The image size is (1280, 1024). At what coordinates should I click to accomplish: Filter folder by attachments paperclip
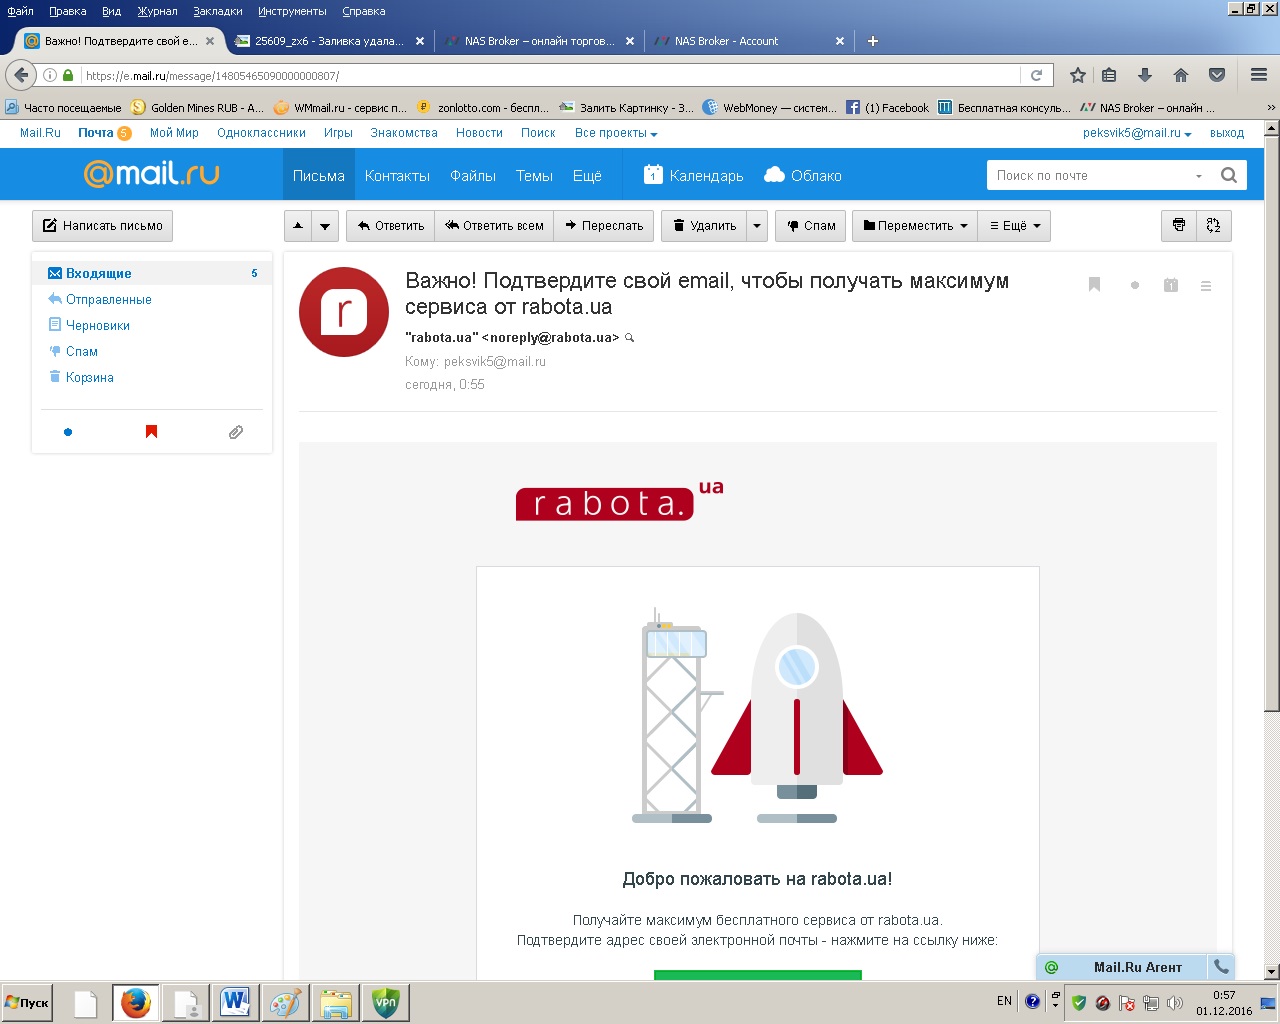pos(236,432)
